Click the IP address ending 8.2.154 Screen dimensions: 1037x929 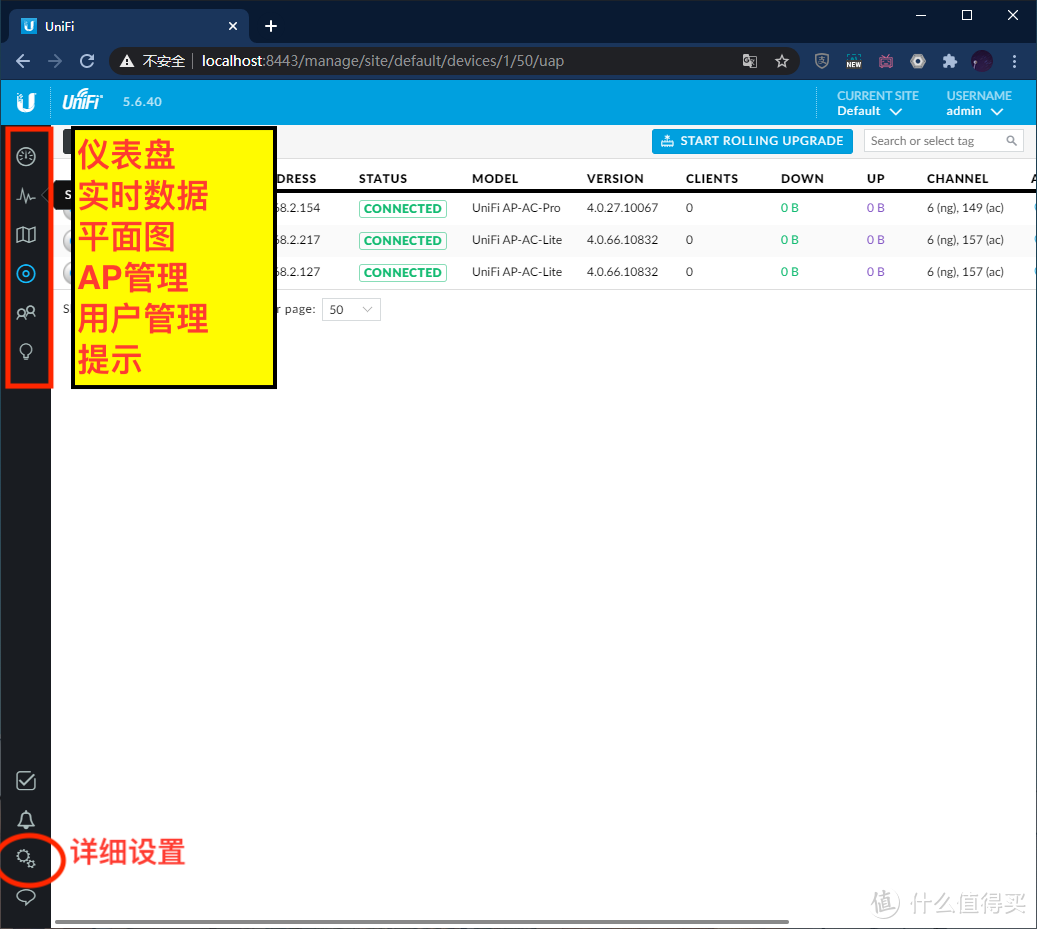coord(298,208)
